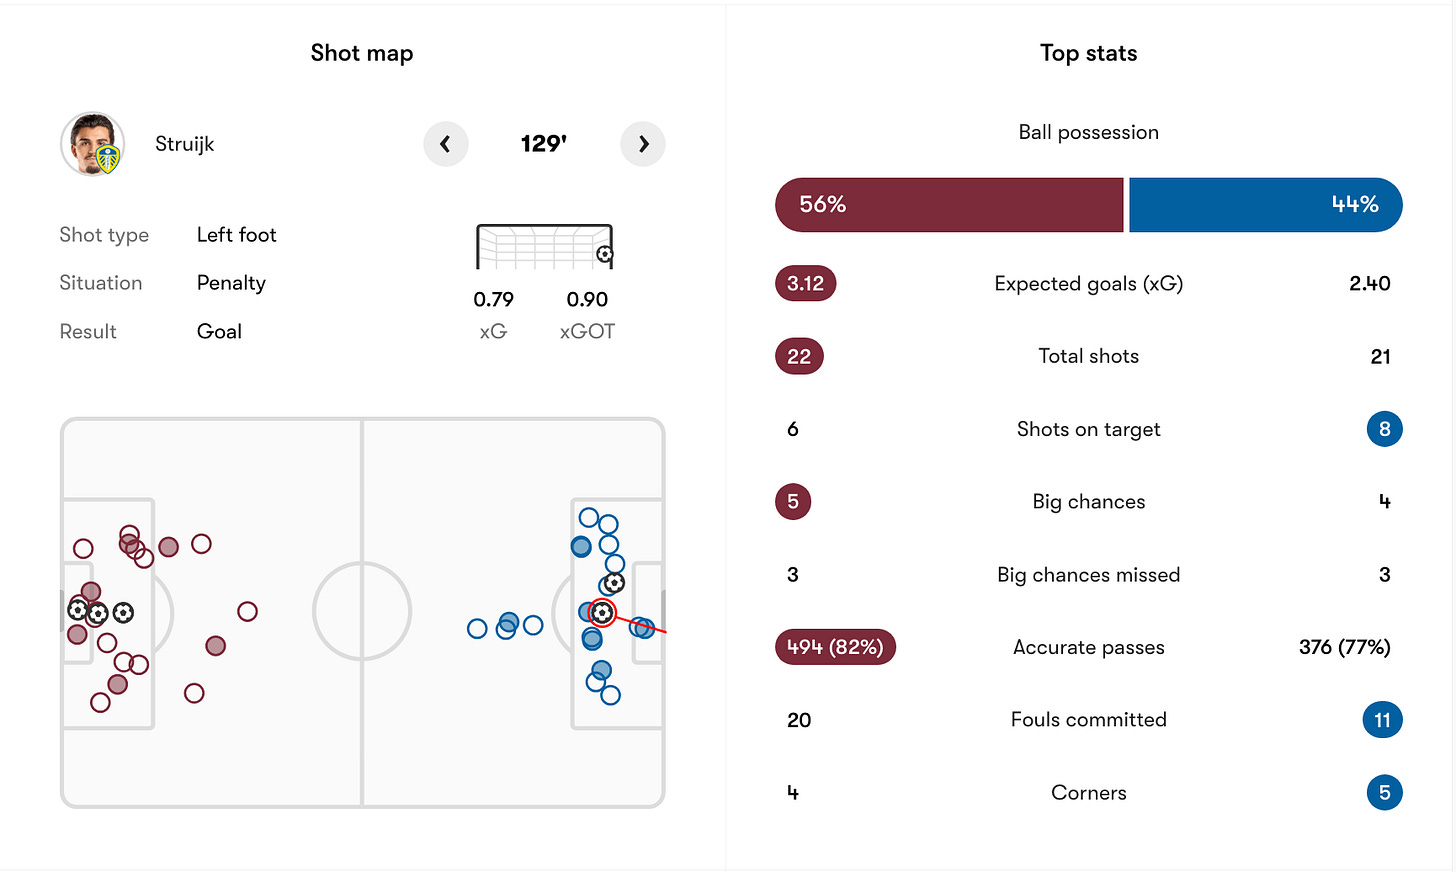1456x872 pixels.
Task: Click the blue 8 shots on target badge
Action: (x=1384, y=429)
